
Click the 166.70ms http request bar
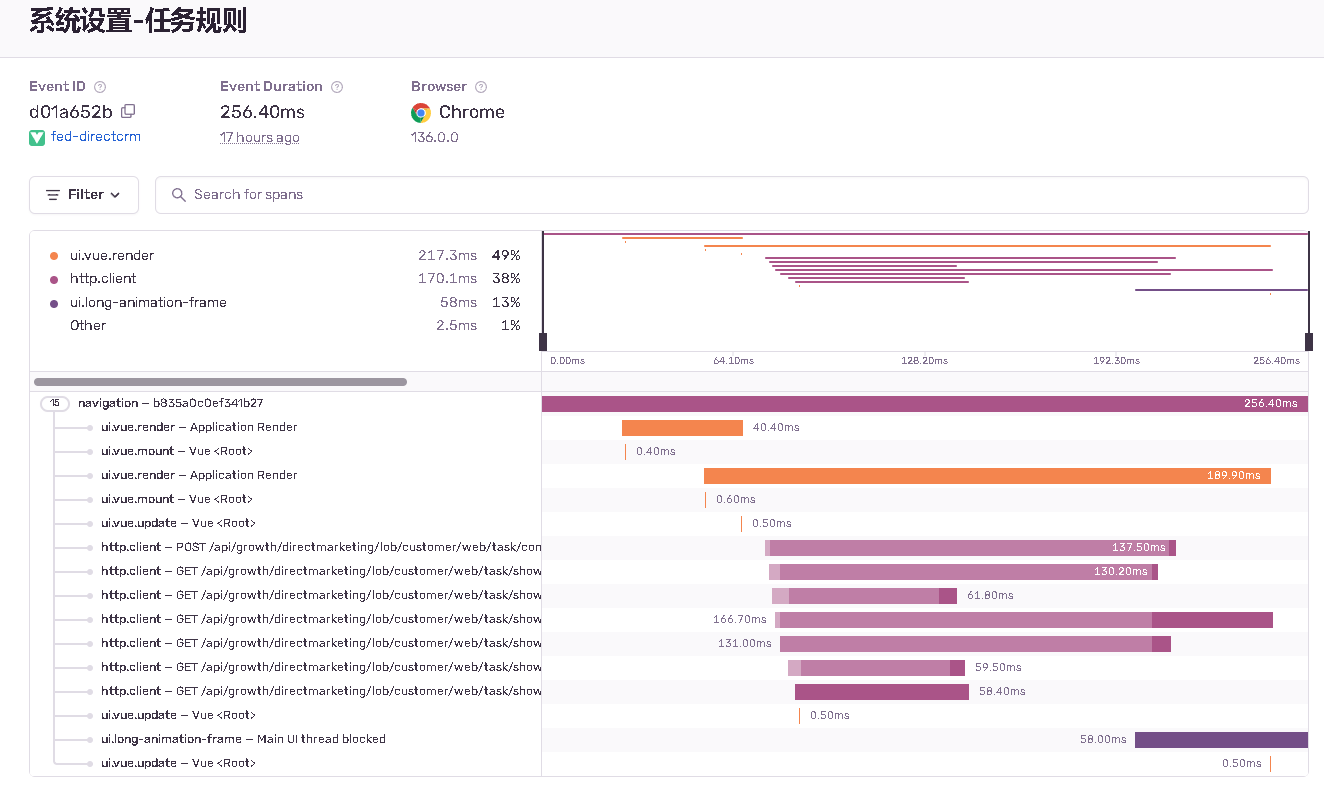click(1024, 620)
